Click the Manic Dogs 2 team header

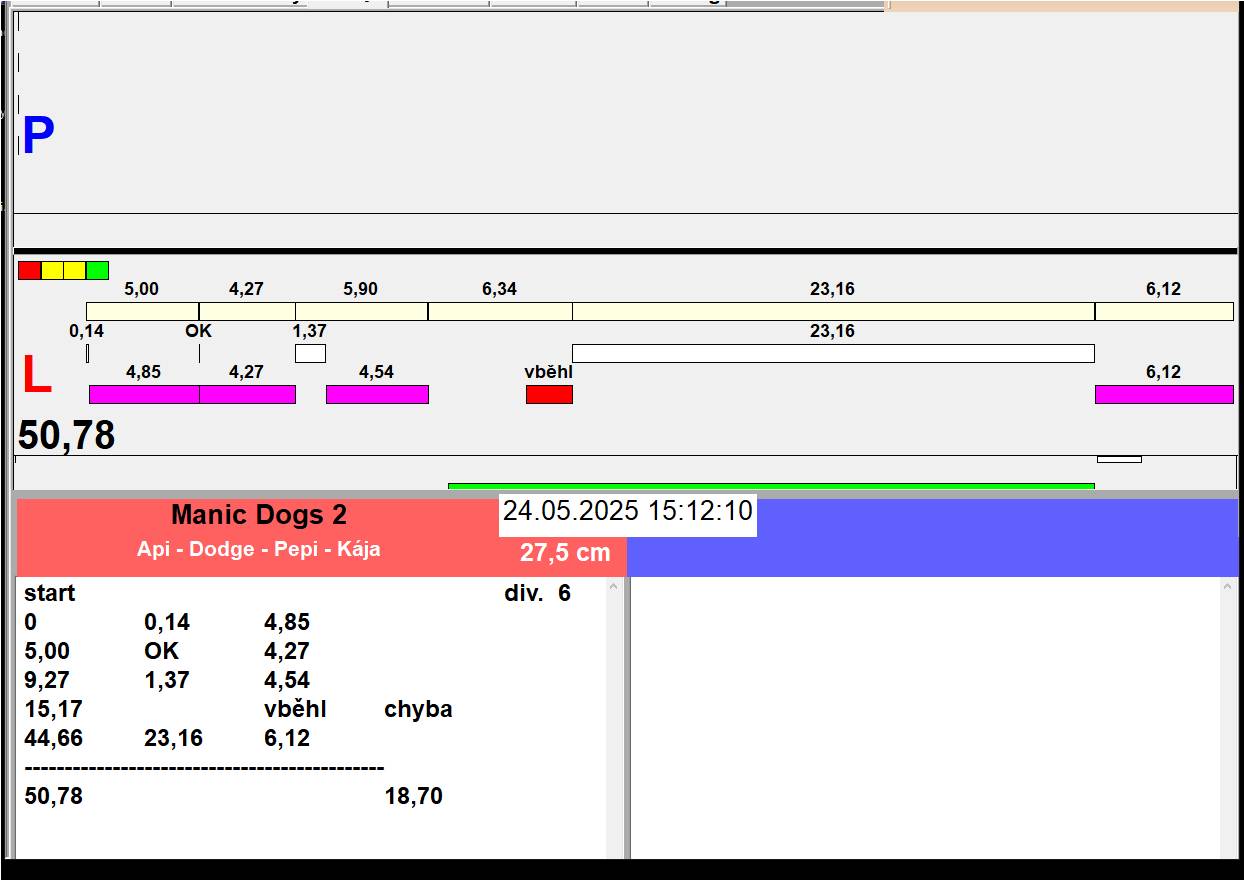[258, 516]
